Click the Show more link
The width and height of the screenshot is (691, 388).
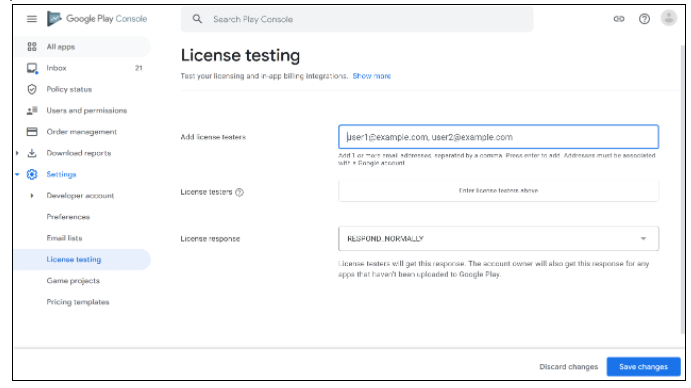(x=372, y=76)
